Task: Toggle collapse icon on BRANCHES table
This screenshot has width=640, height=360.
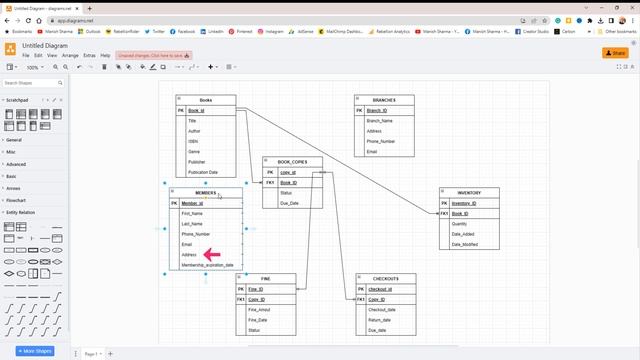Action: click(x=357, y=98)
